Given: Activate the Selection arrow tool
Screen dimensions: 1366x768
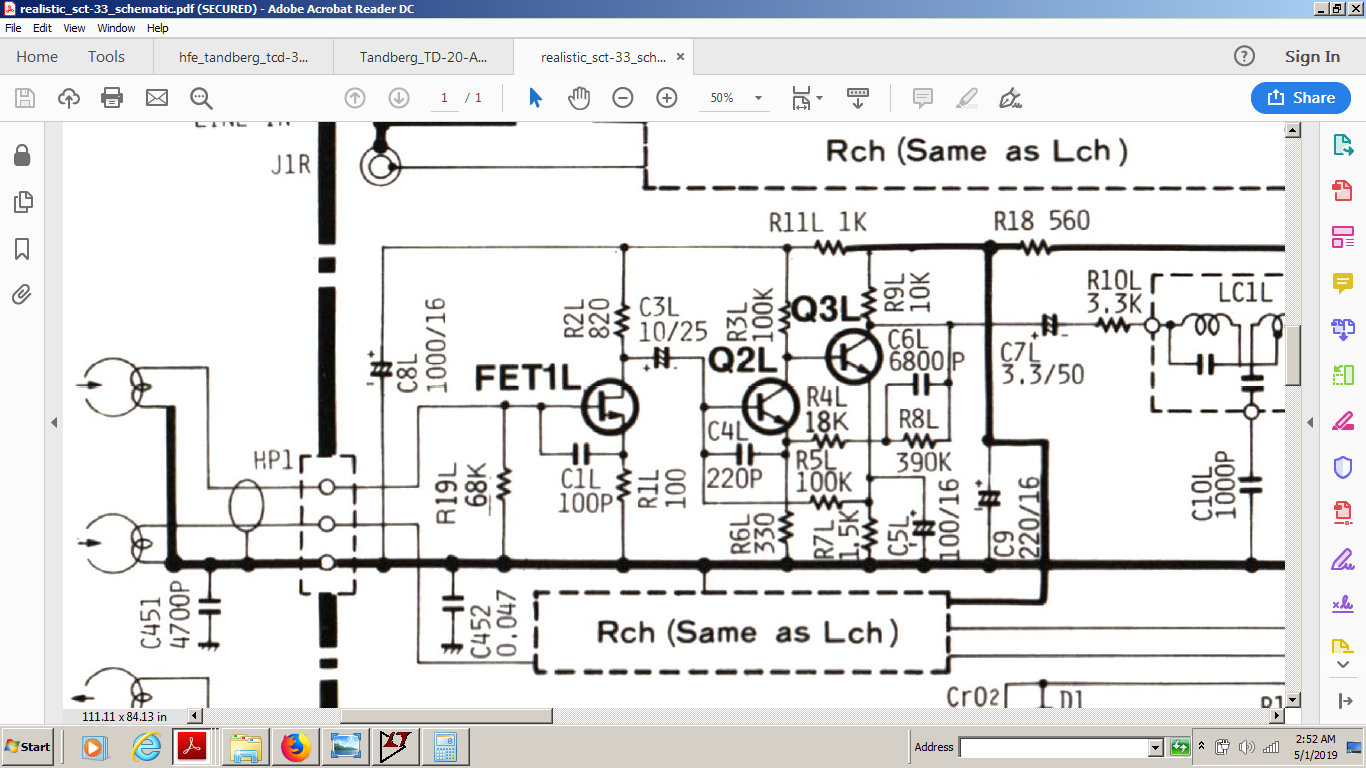Looking at the screenshot, I should pos(536,98).
